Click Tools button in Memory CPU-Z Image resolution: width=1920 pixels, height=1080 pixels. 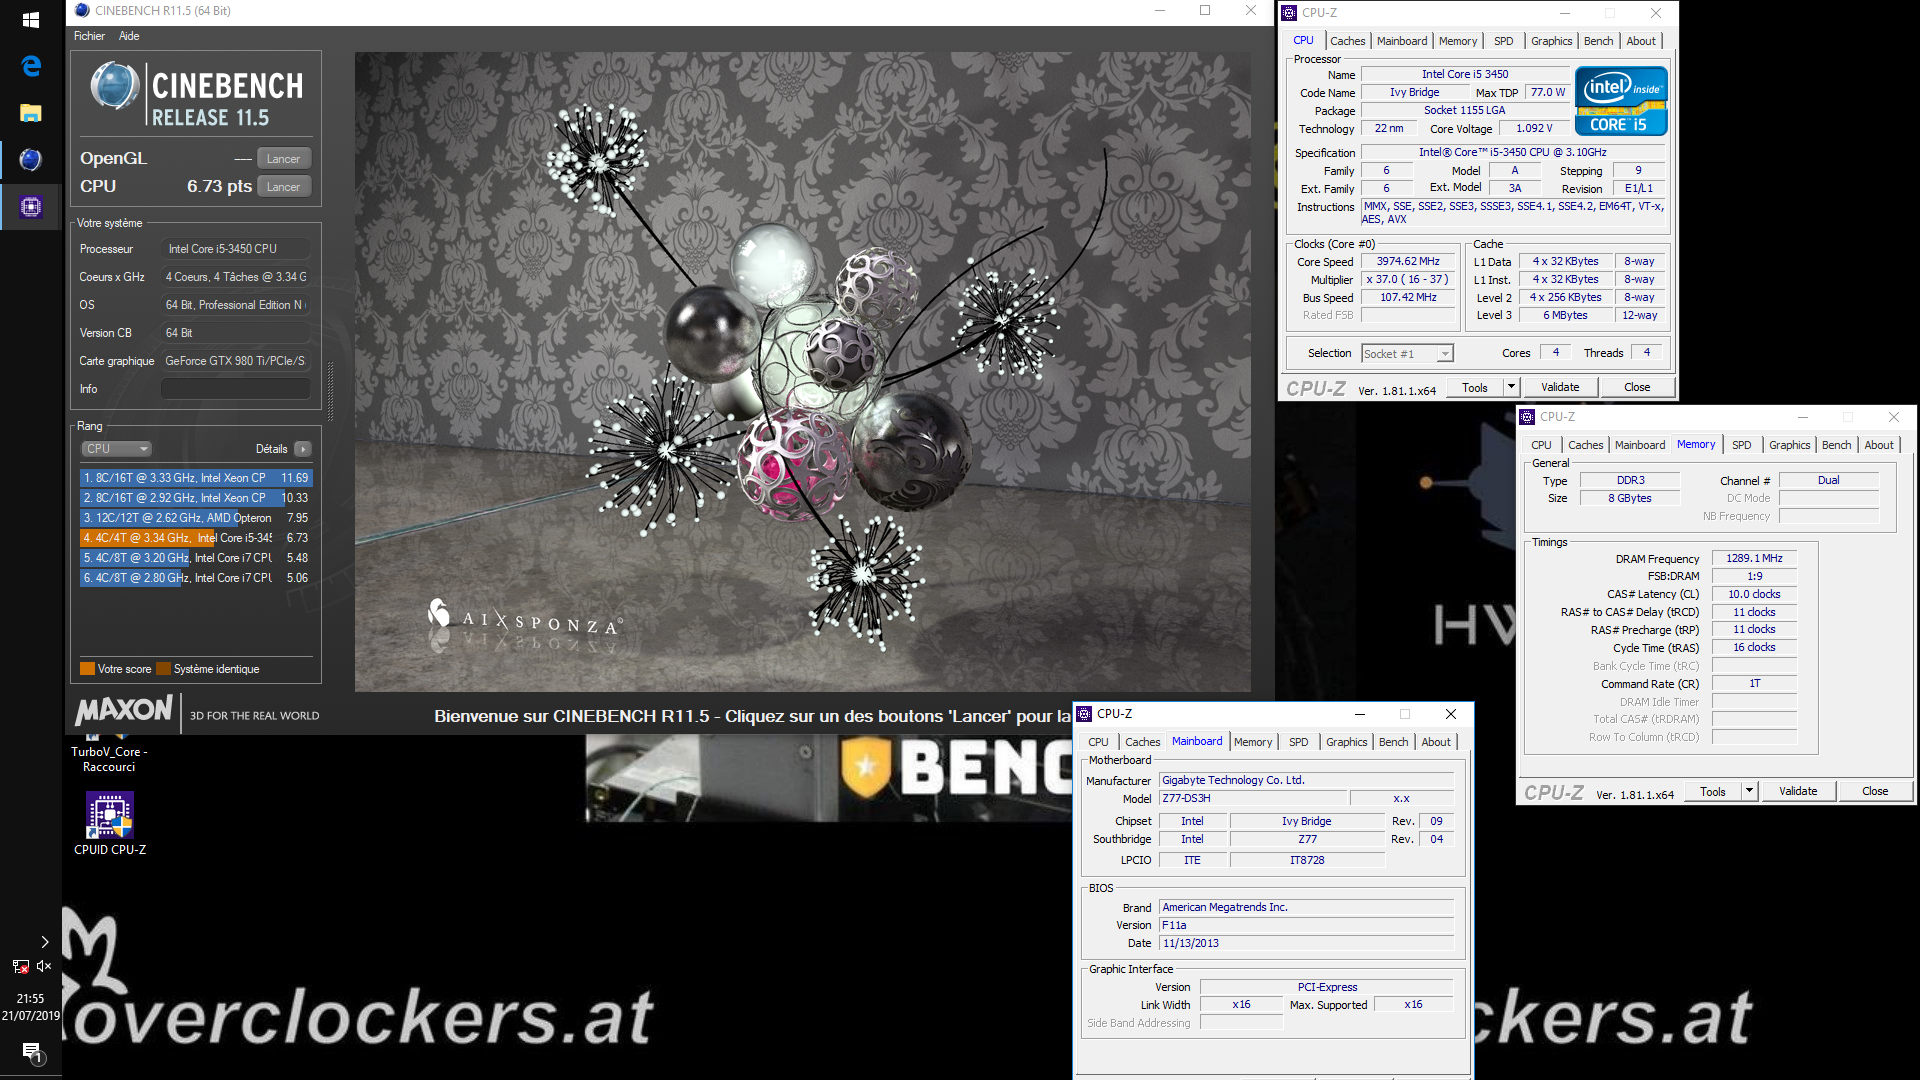point(1713,792)
